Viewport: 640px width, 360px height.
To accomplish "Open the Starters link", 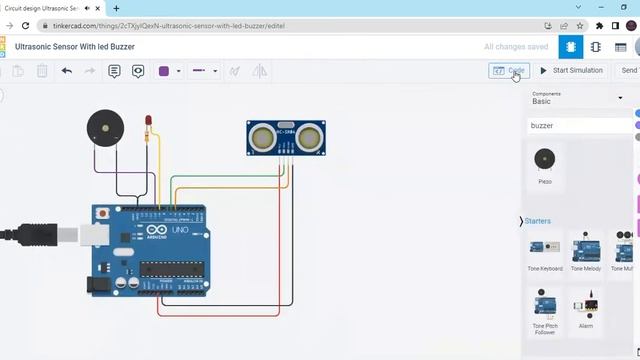I will (538, 221).
